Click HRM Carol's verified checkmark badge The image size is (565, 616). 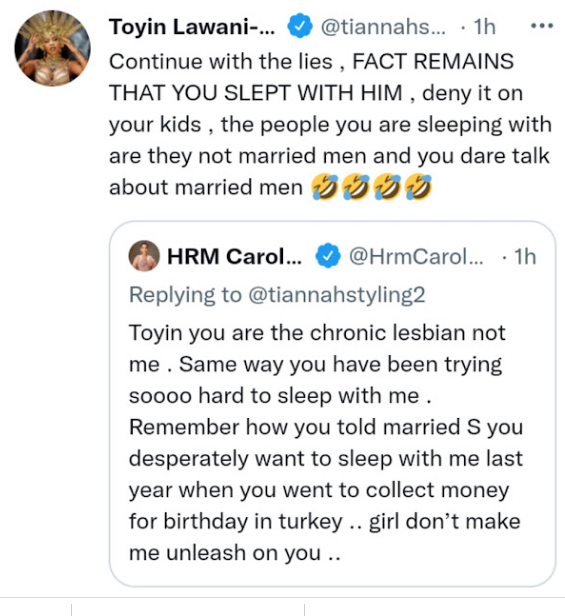[328, 256]
